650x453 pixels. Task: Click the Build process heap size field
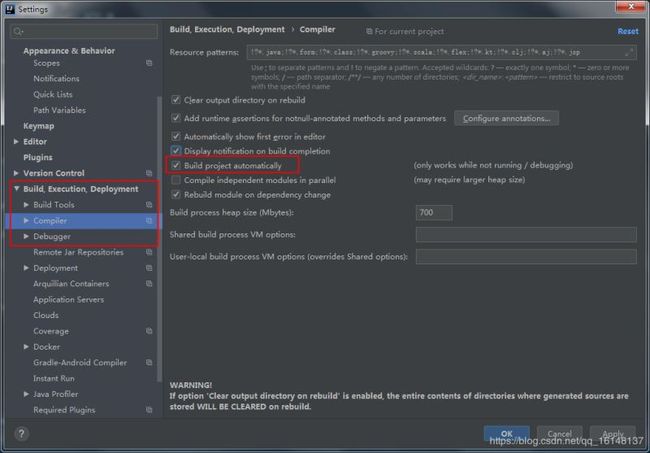click(x=434, y=213)
